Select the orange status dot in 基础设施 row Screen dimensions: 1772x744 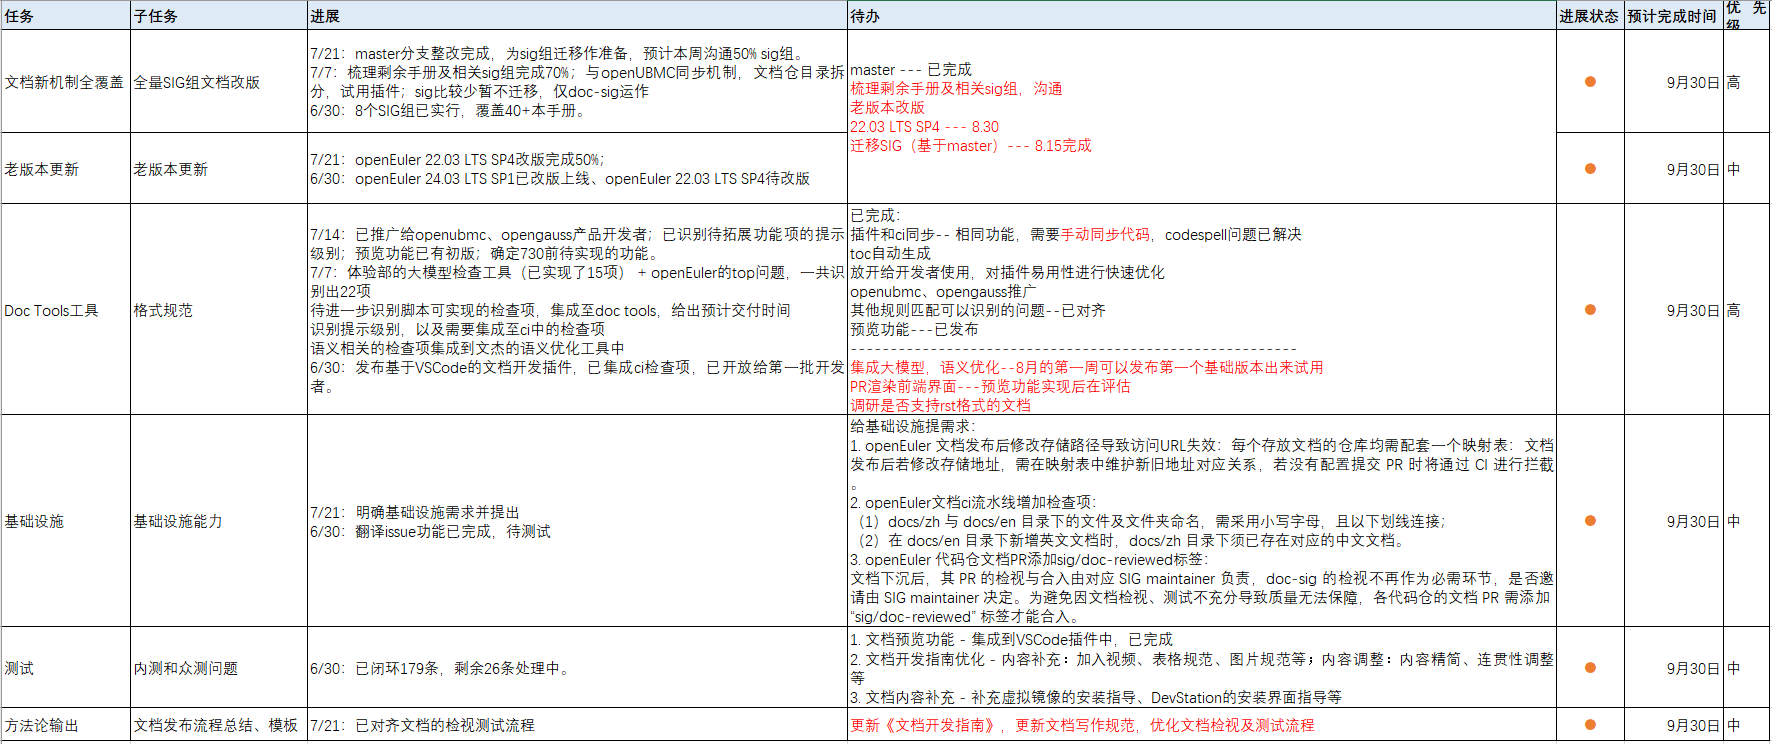click(x=1590, y=521)
